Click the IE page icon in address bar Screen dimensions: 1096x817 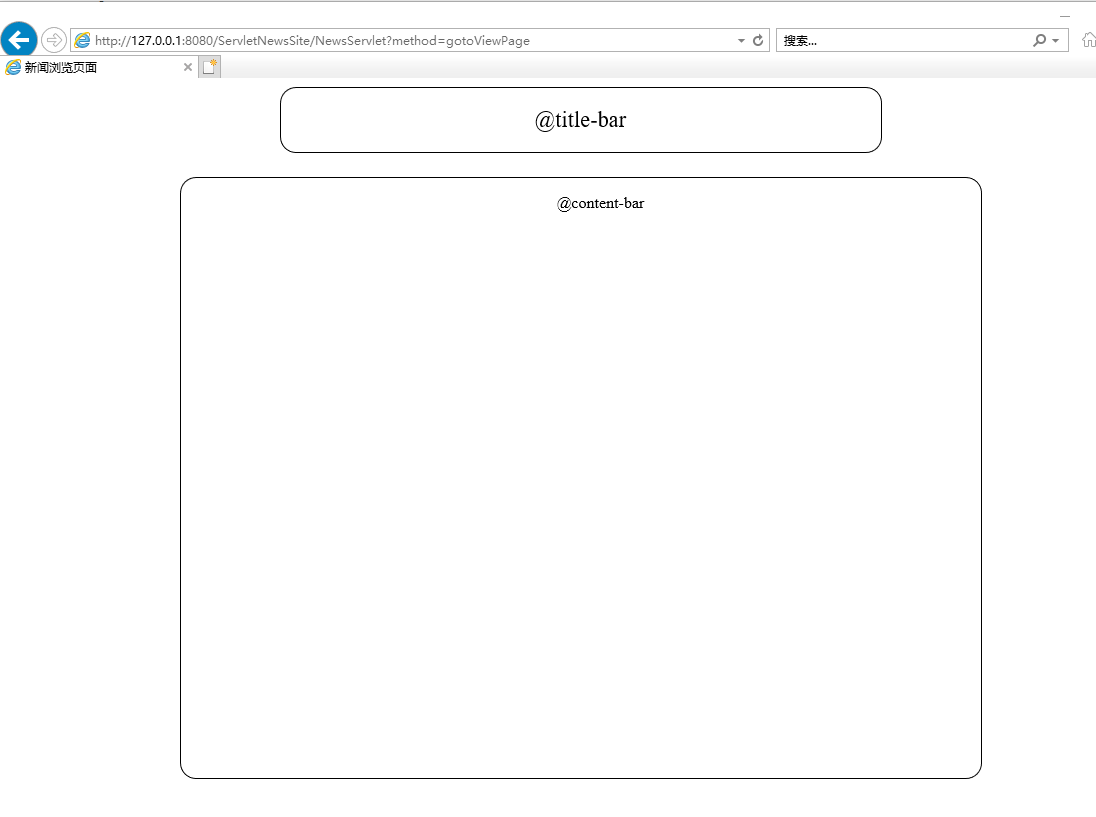coord(82,41)
